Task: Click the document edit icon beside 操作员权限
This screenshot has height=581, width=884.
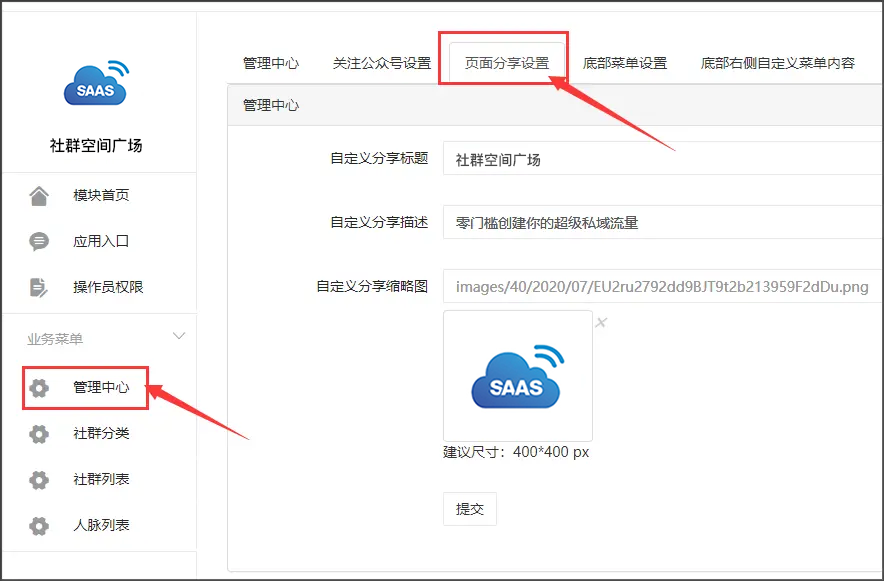Action: tap(39, 287)
